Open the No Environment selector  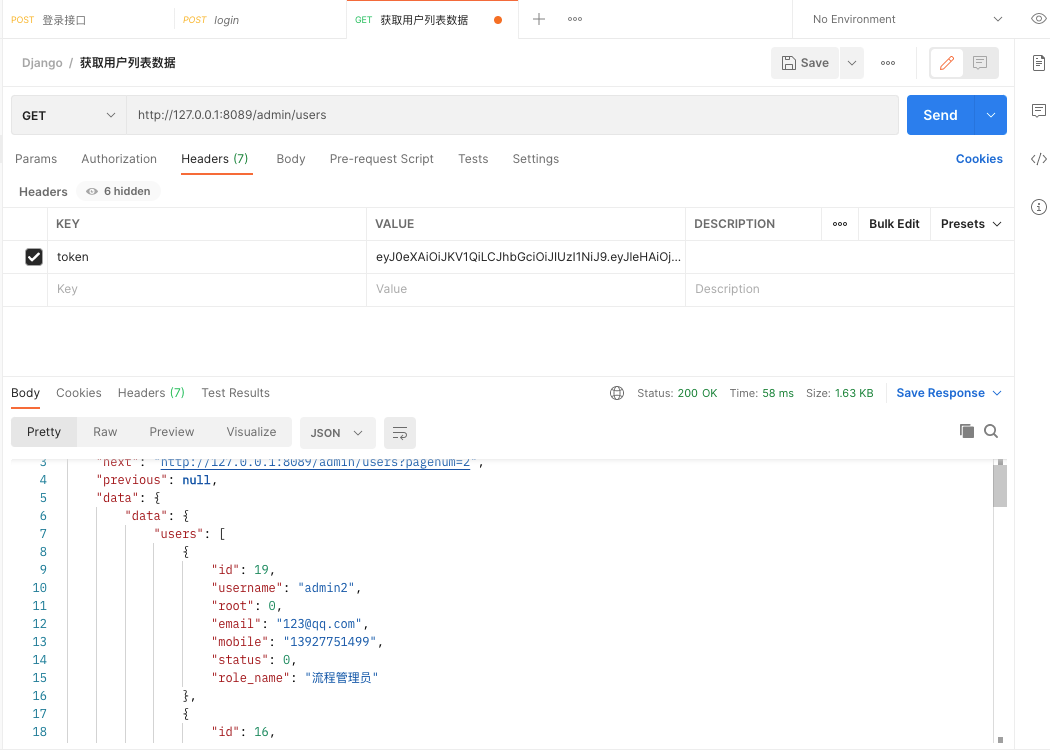[x=907, y=19]
